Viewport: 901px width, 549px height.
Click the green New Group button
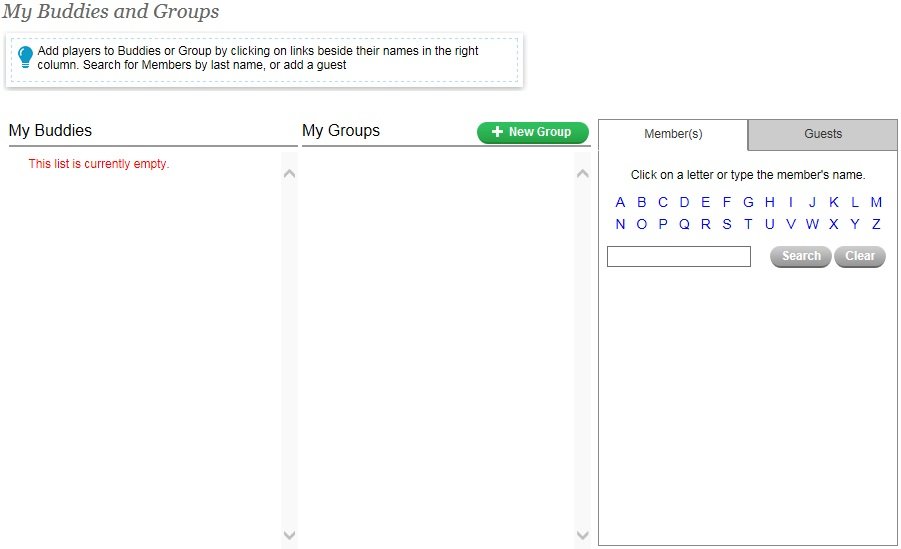pos(532,132)
